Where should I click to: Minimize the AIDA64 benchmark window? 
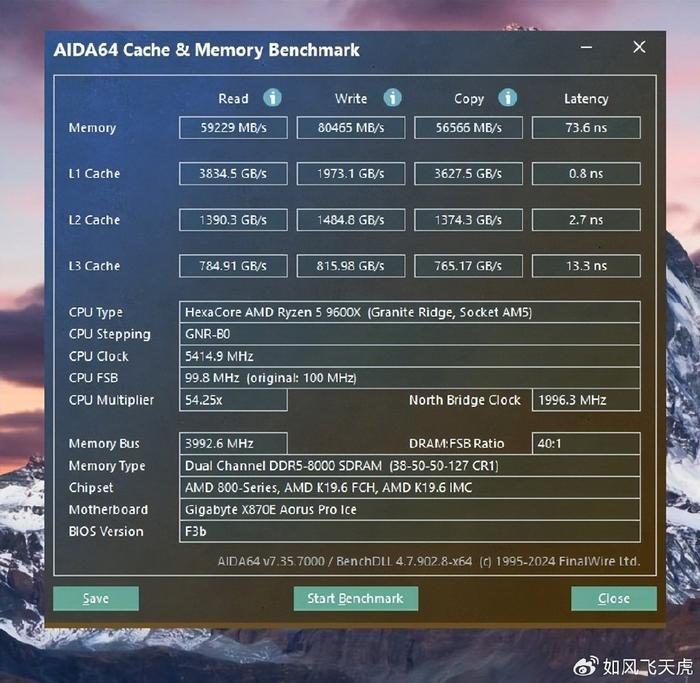click(587, 47)
